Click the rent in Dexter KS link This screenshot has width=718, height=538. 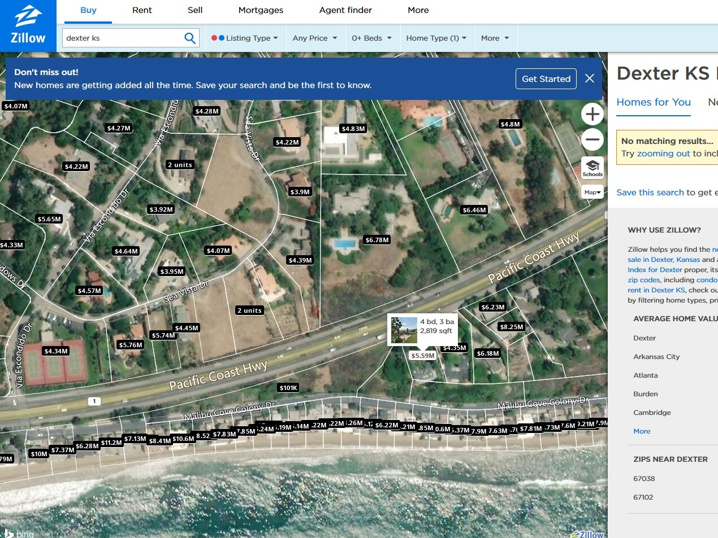(656, 290)
